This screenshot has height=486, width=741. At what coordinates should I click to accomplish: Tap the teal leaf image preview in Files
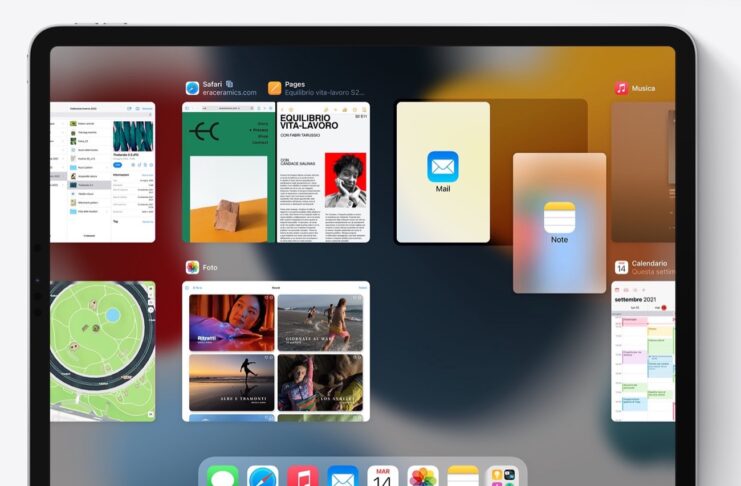pos(133,136)
